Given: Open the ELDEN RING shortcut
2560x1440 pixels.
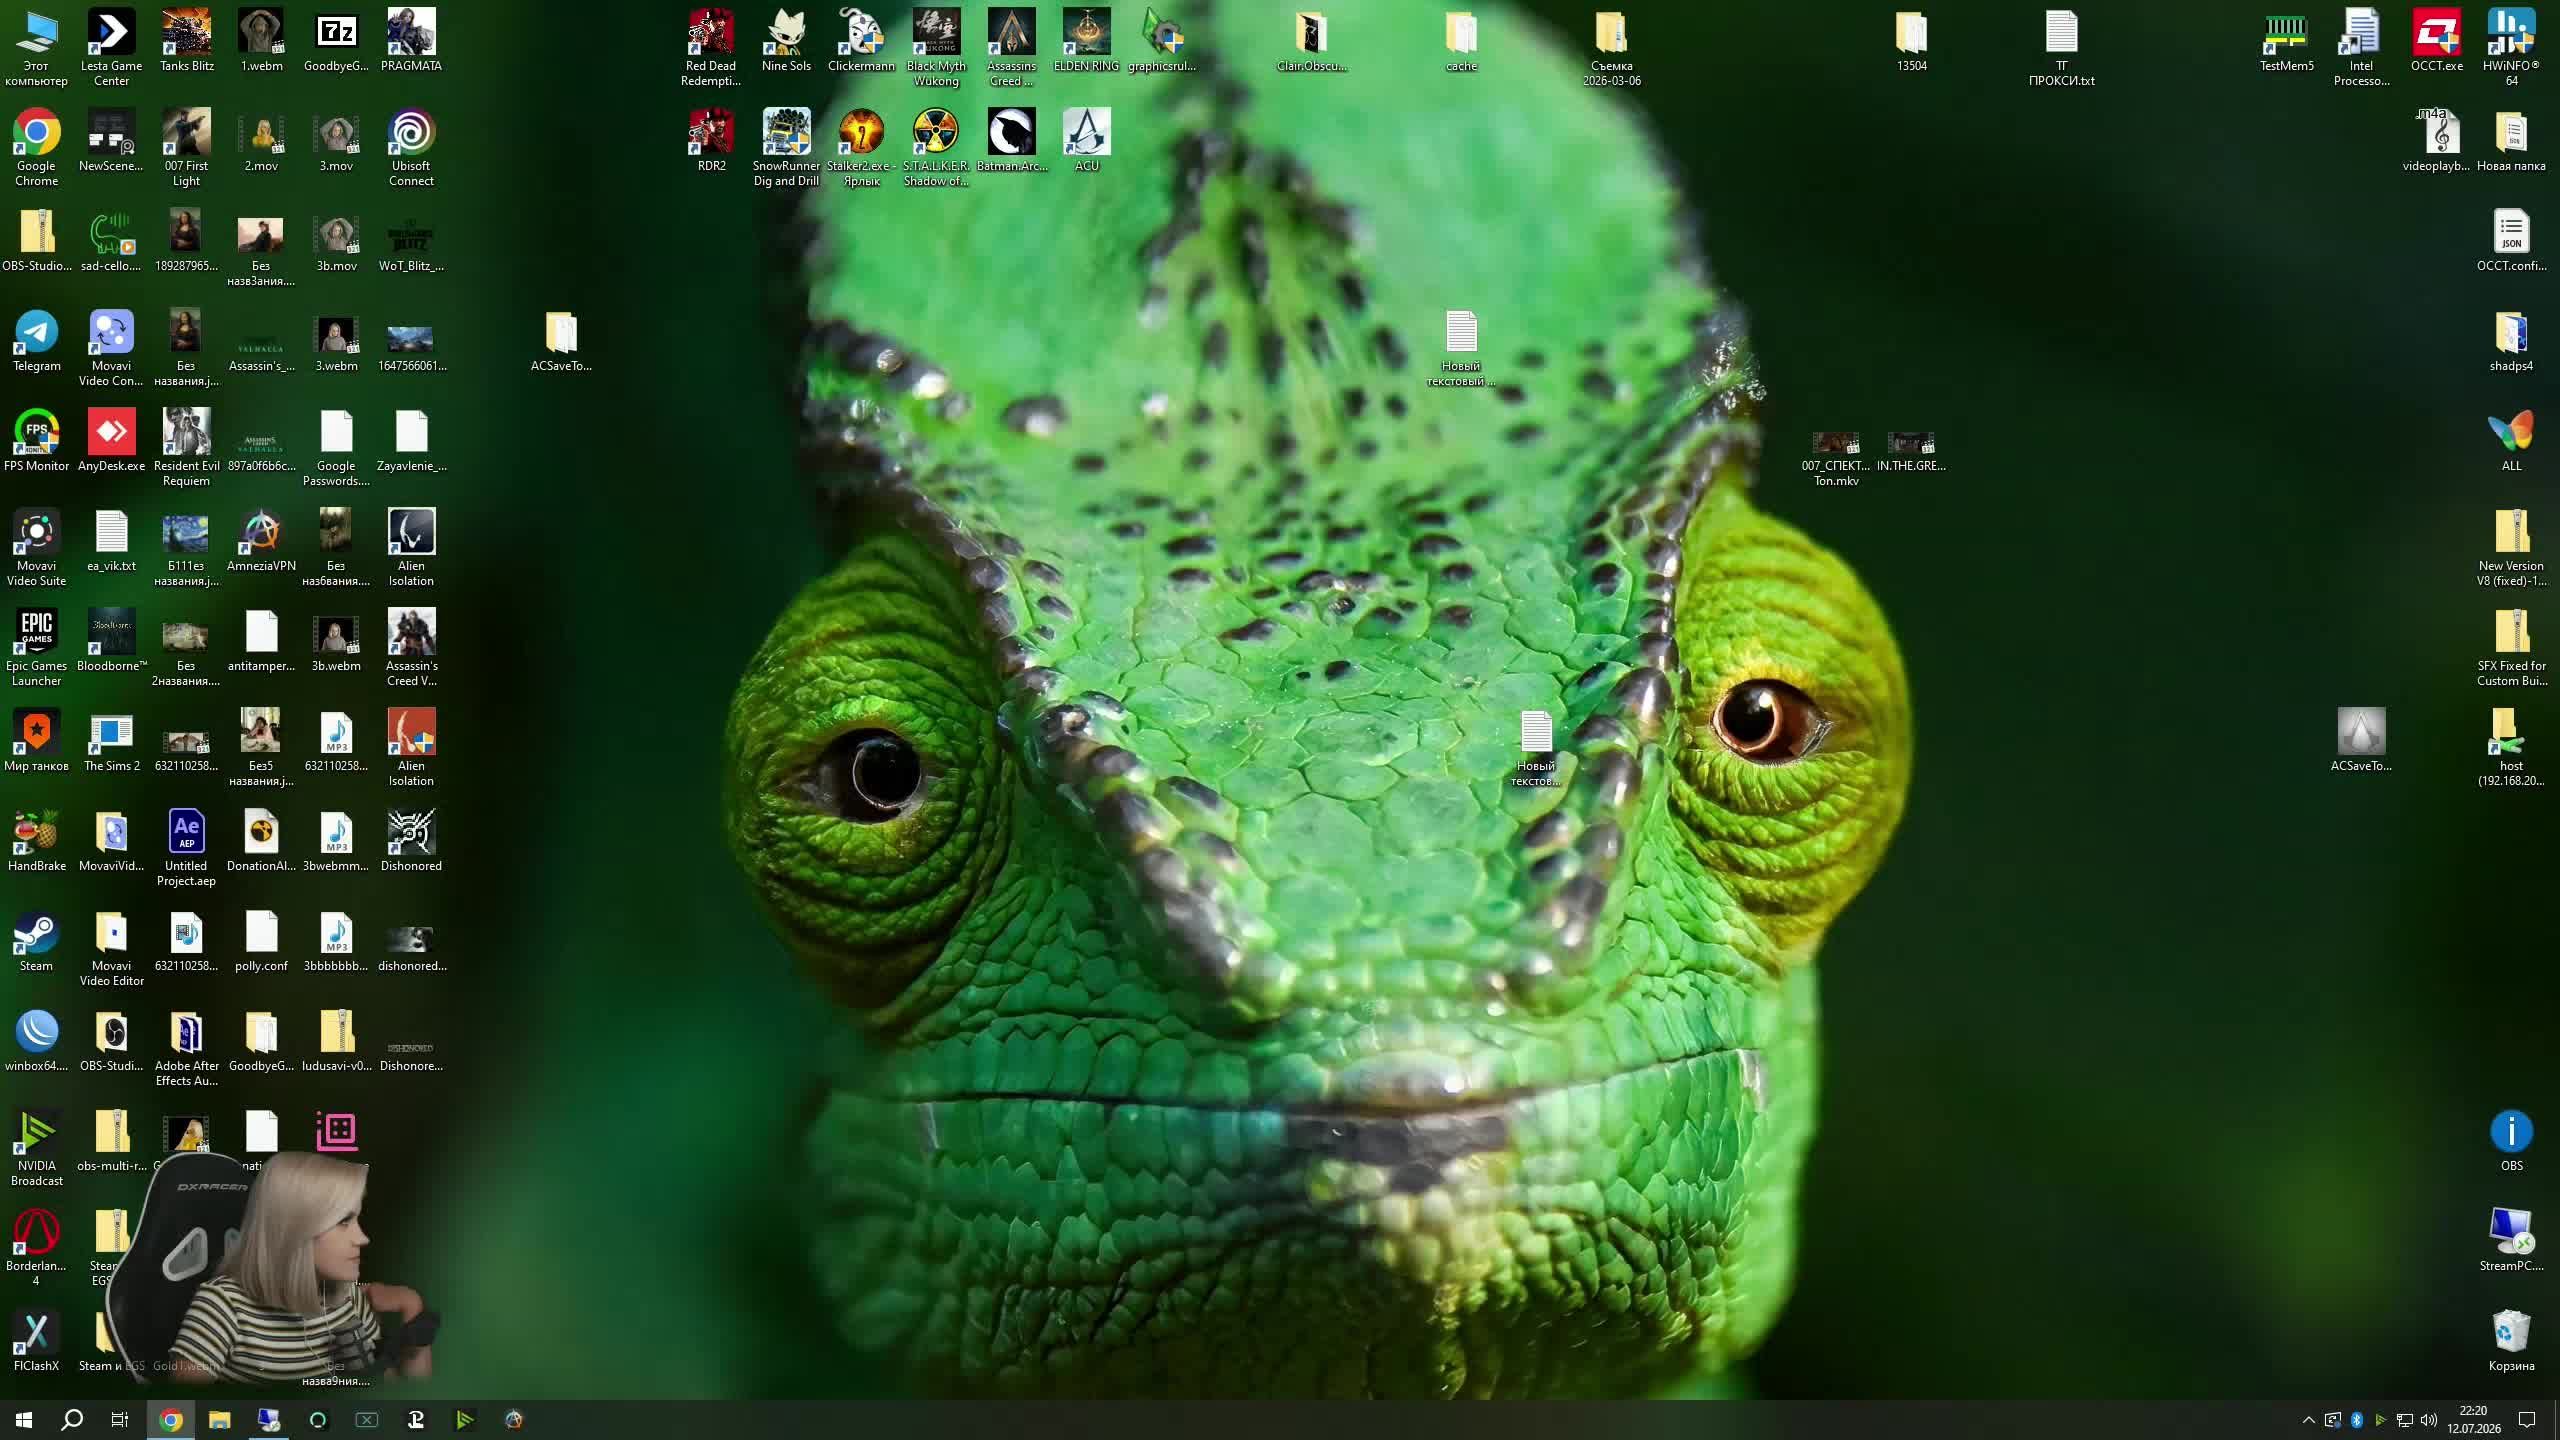Looking at the screenshot, I should point(1086,40).
